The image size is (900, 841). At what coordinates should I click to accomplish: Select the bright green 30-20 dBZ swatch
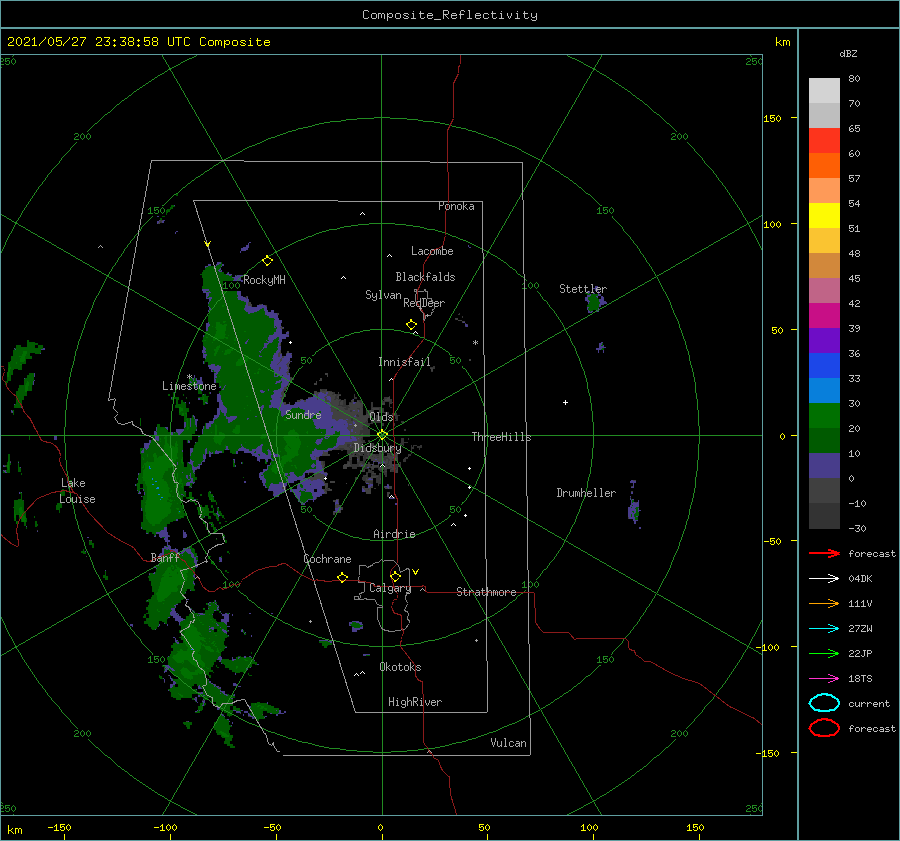[824, 416]
